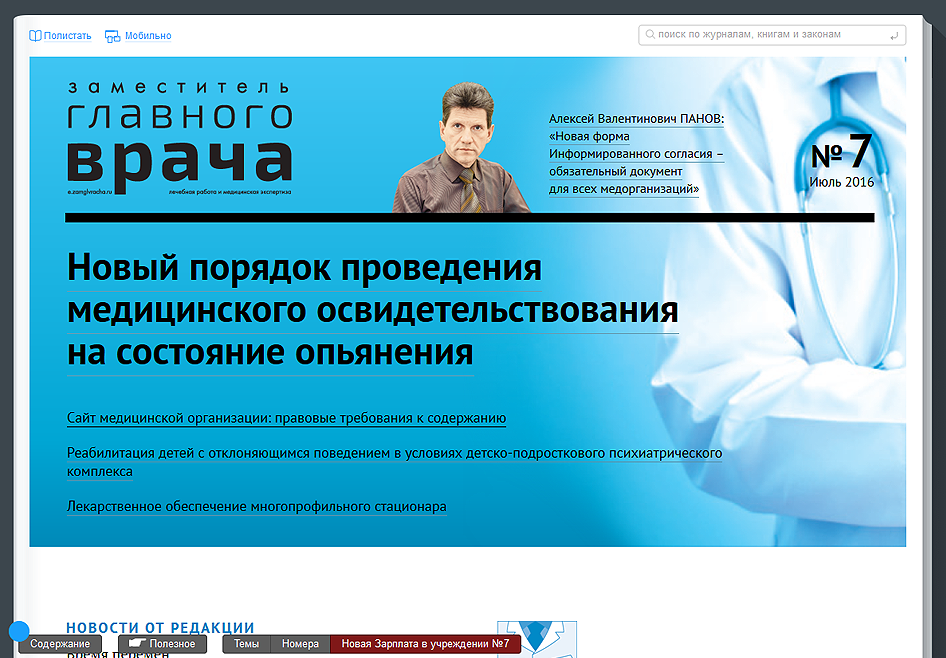The height and width of the screenshot is (658, 946).
Task: Open the Темы tab in bottom bar
Action: coord(246,644)
